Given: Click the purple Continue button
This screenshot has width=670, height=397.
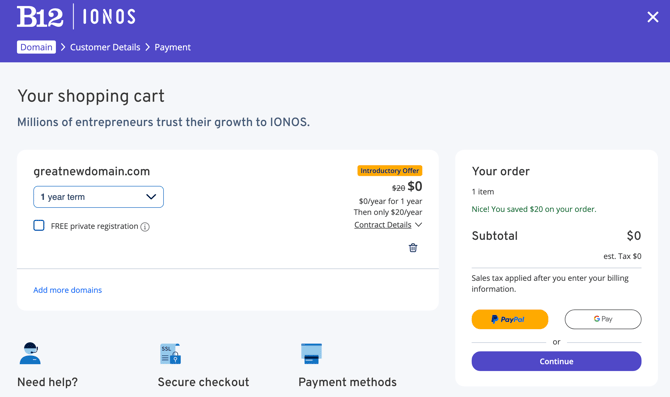Looking at the screenshot, I should (556, 362).
